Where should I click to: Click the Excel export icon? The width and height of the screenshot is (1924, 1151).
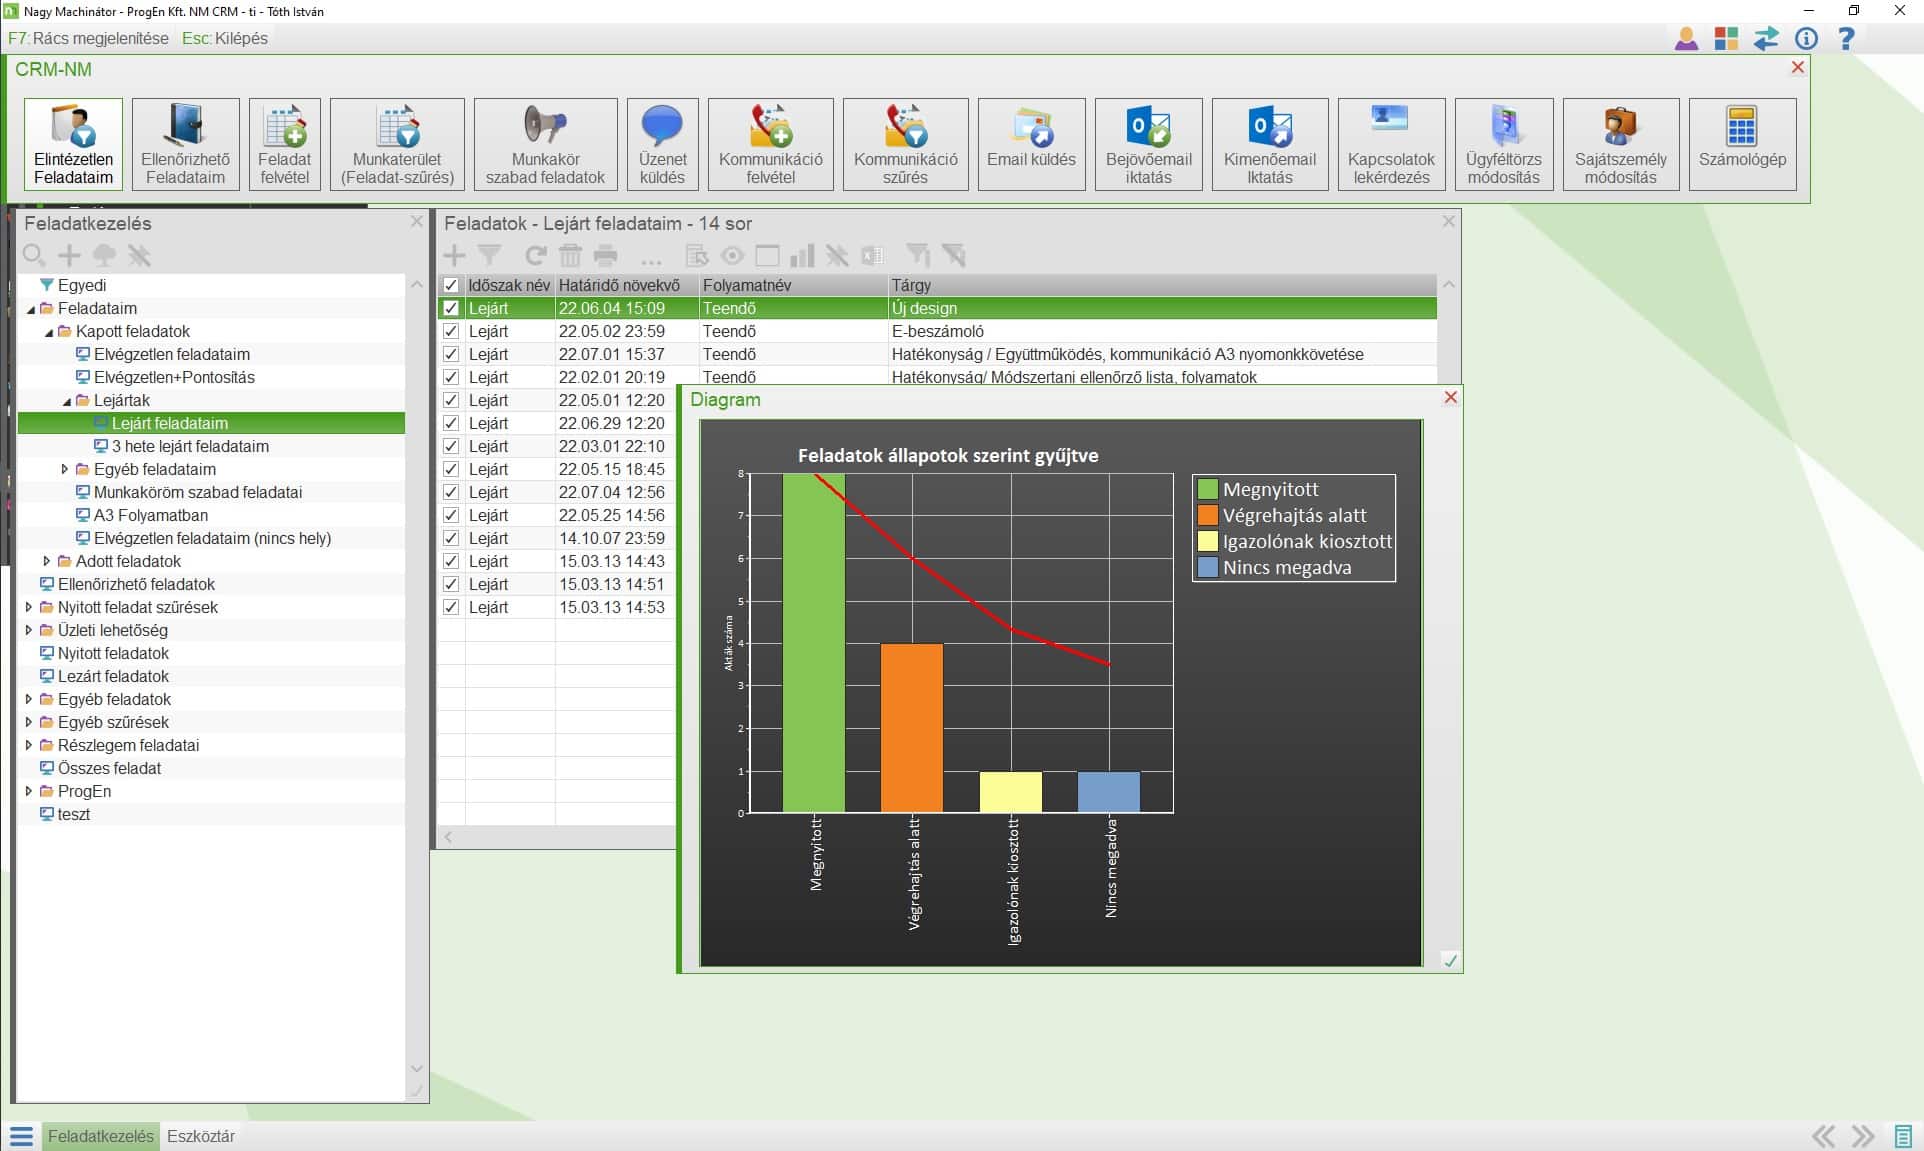point(872,256)
